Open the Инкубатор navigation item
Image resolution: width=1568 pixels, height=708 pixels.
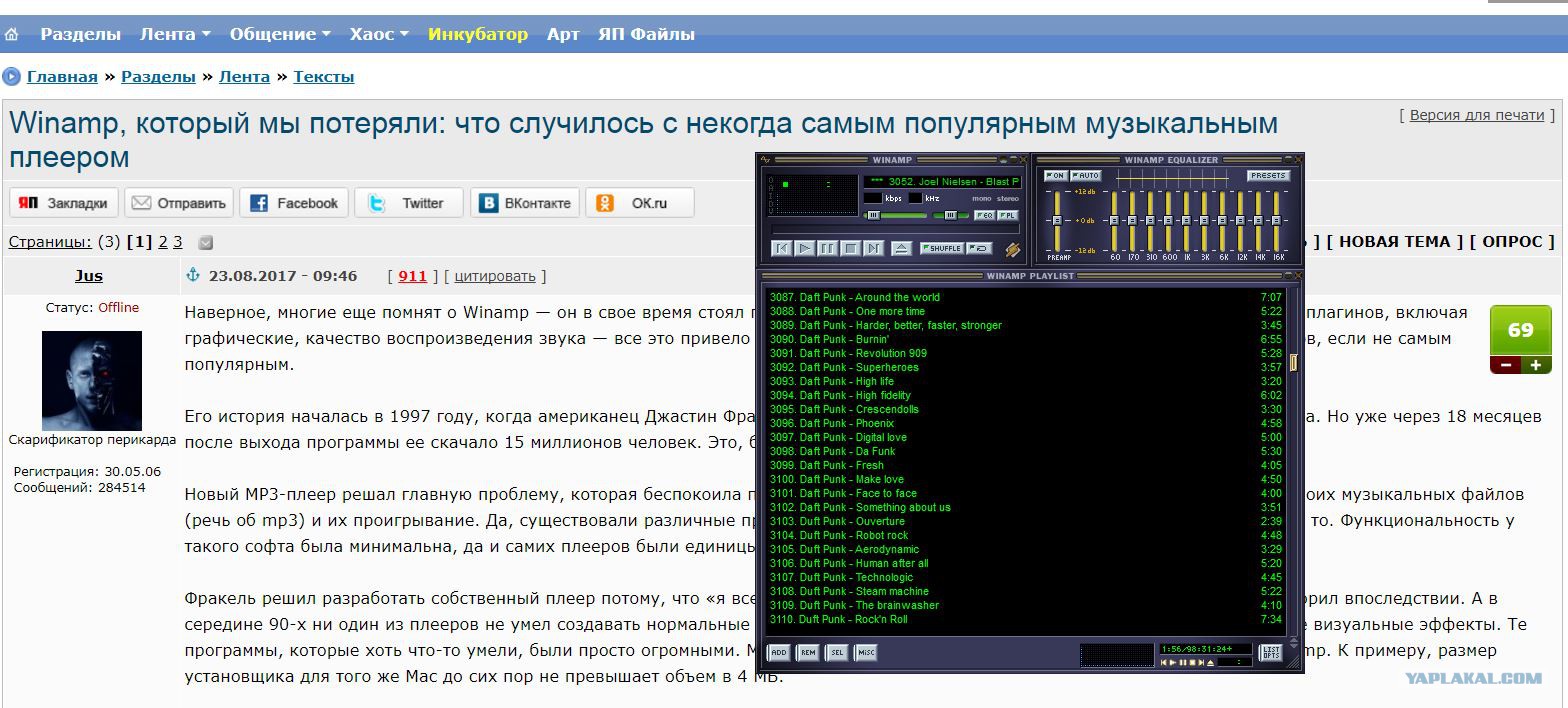pos(478,34)
